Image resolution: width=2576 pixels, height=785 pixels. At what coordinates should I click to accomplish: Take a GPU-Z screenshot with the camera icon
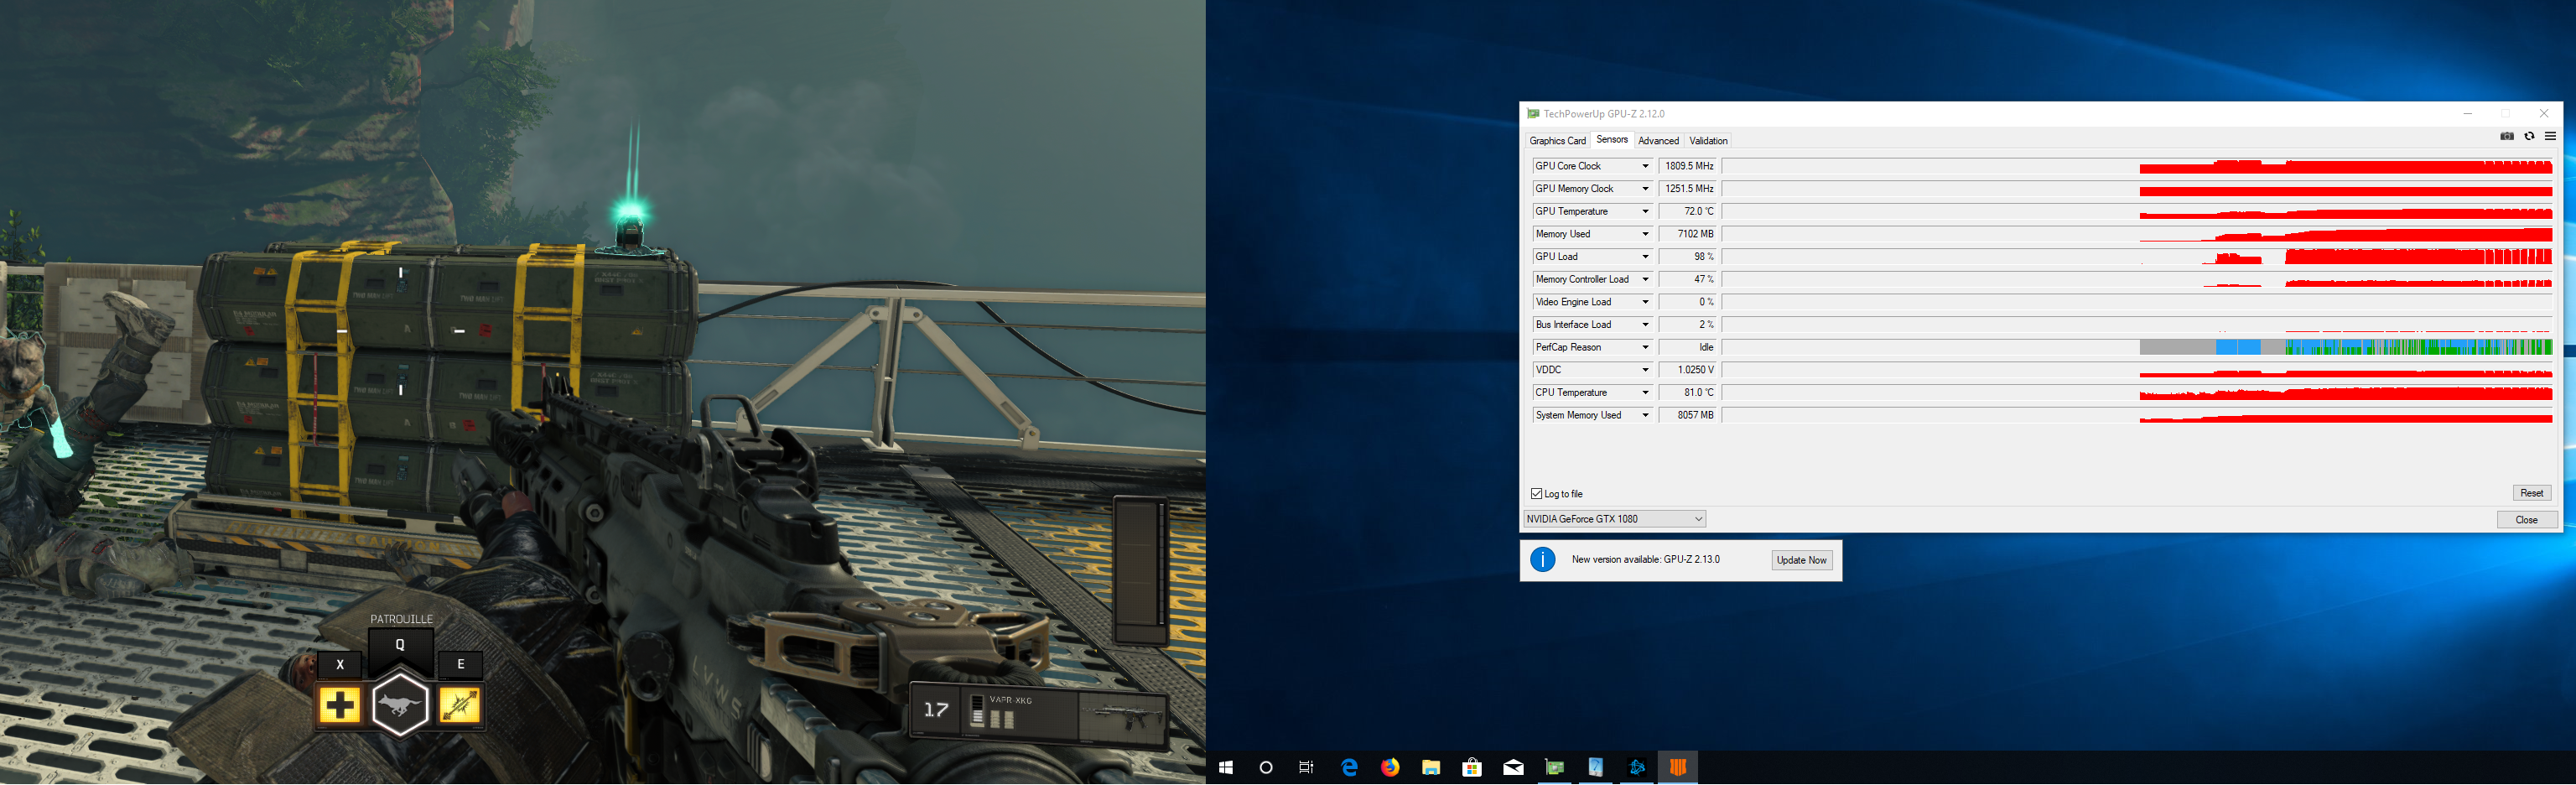coord(2507,136)
